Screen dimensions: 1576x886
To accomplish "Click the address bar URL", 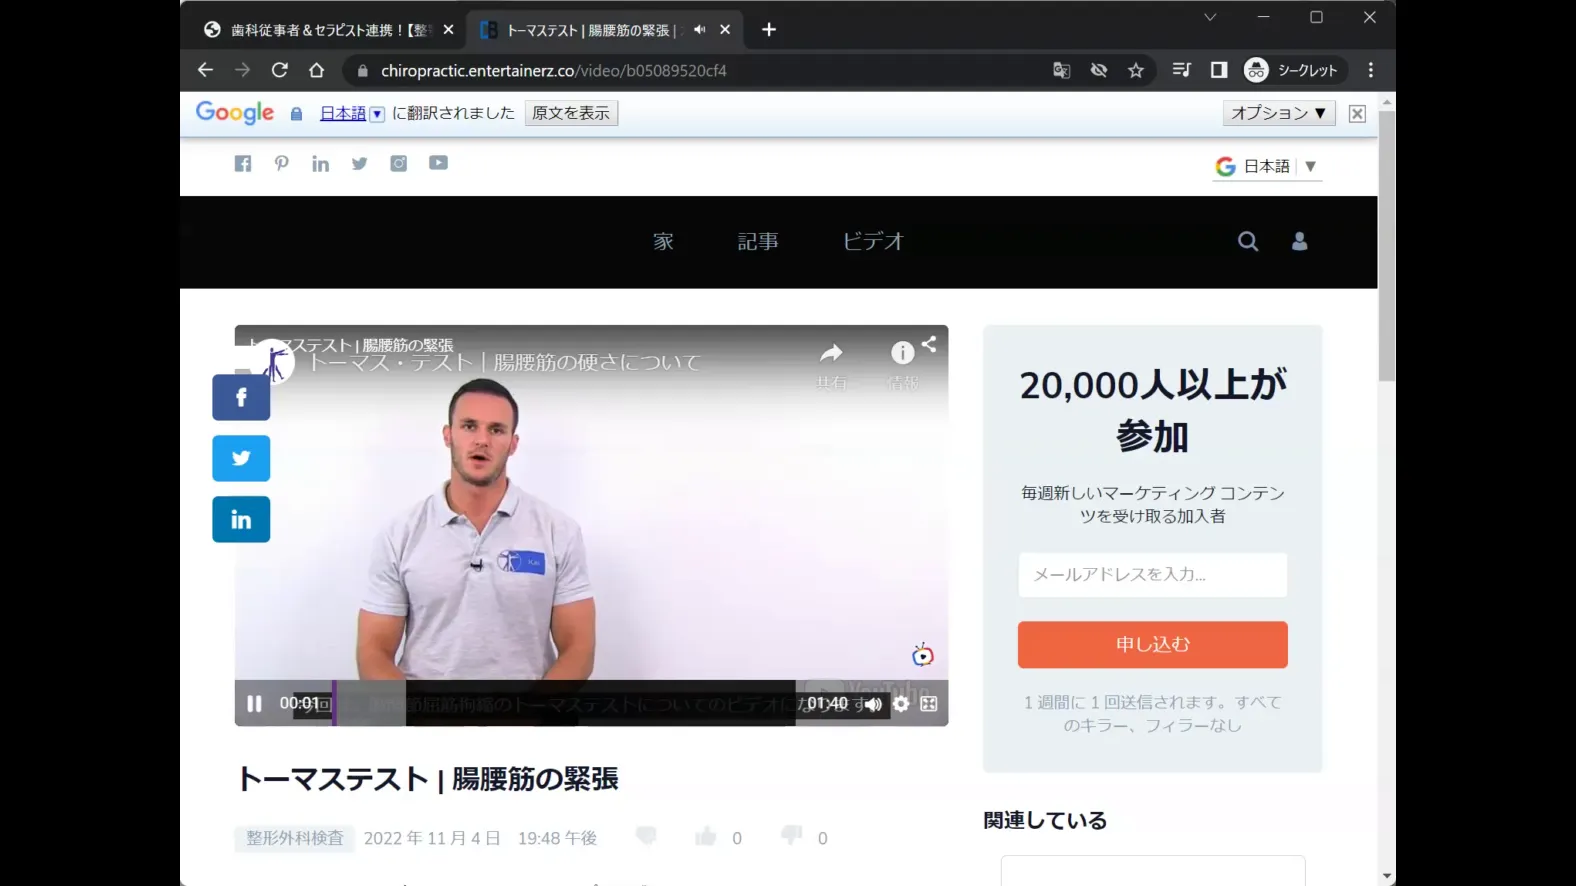I will coord(554,71).
